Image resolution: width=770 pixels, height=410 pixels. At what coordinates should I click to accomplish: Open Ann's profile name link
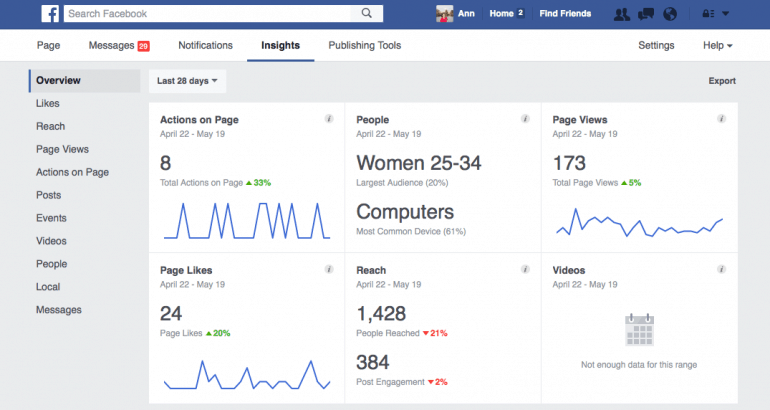[x=466, y=14]
